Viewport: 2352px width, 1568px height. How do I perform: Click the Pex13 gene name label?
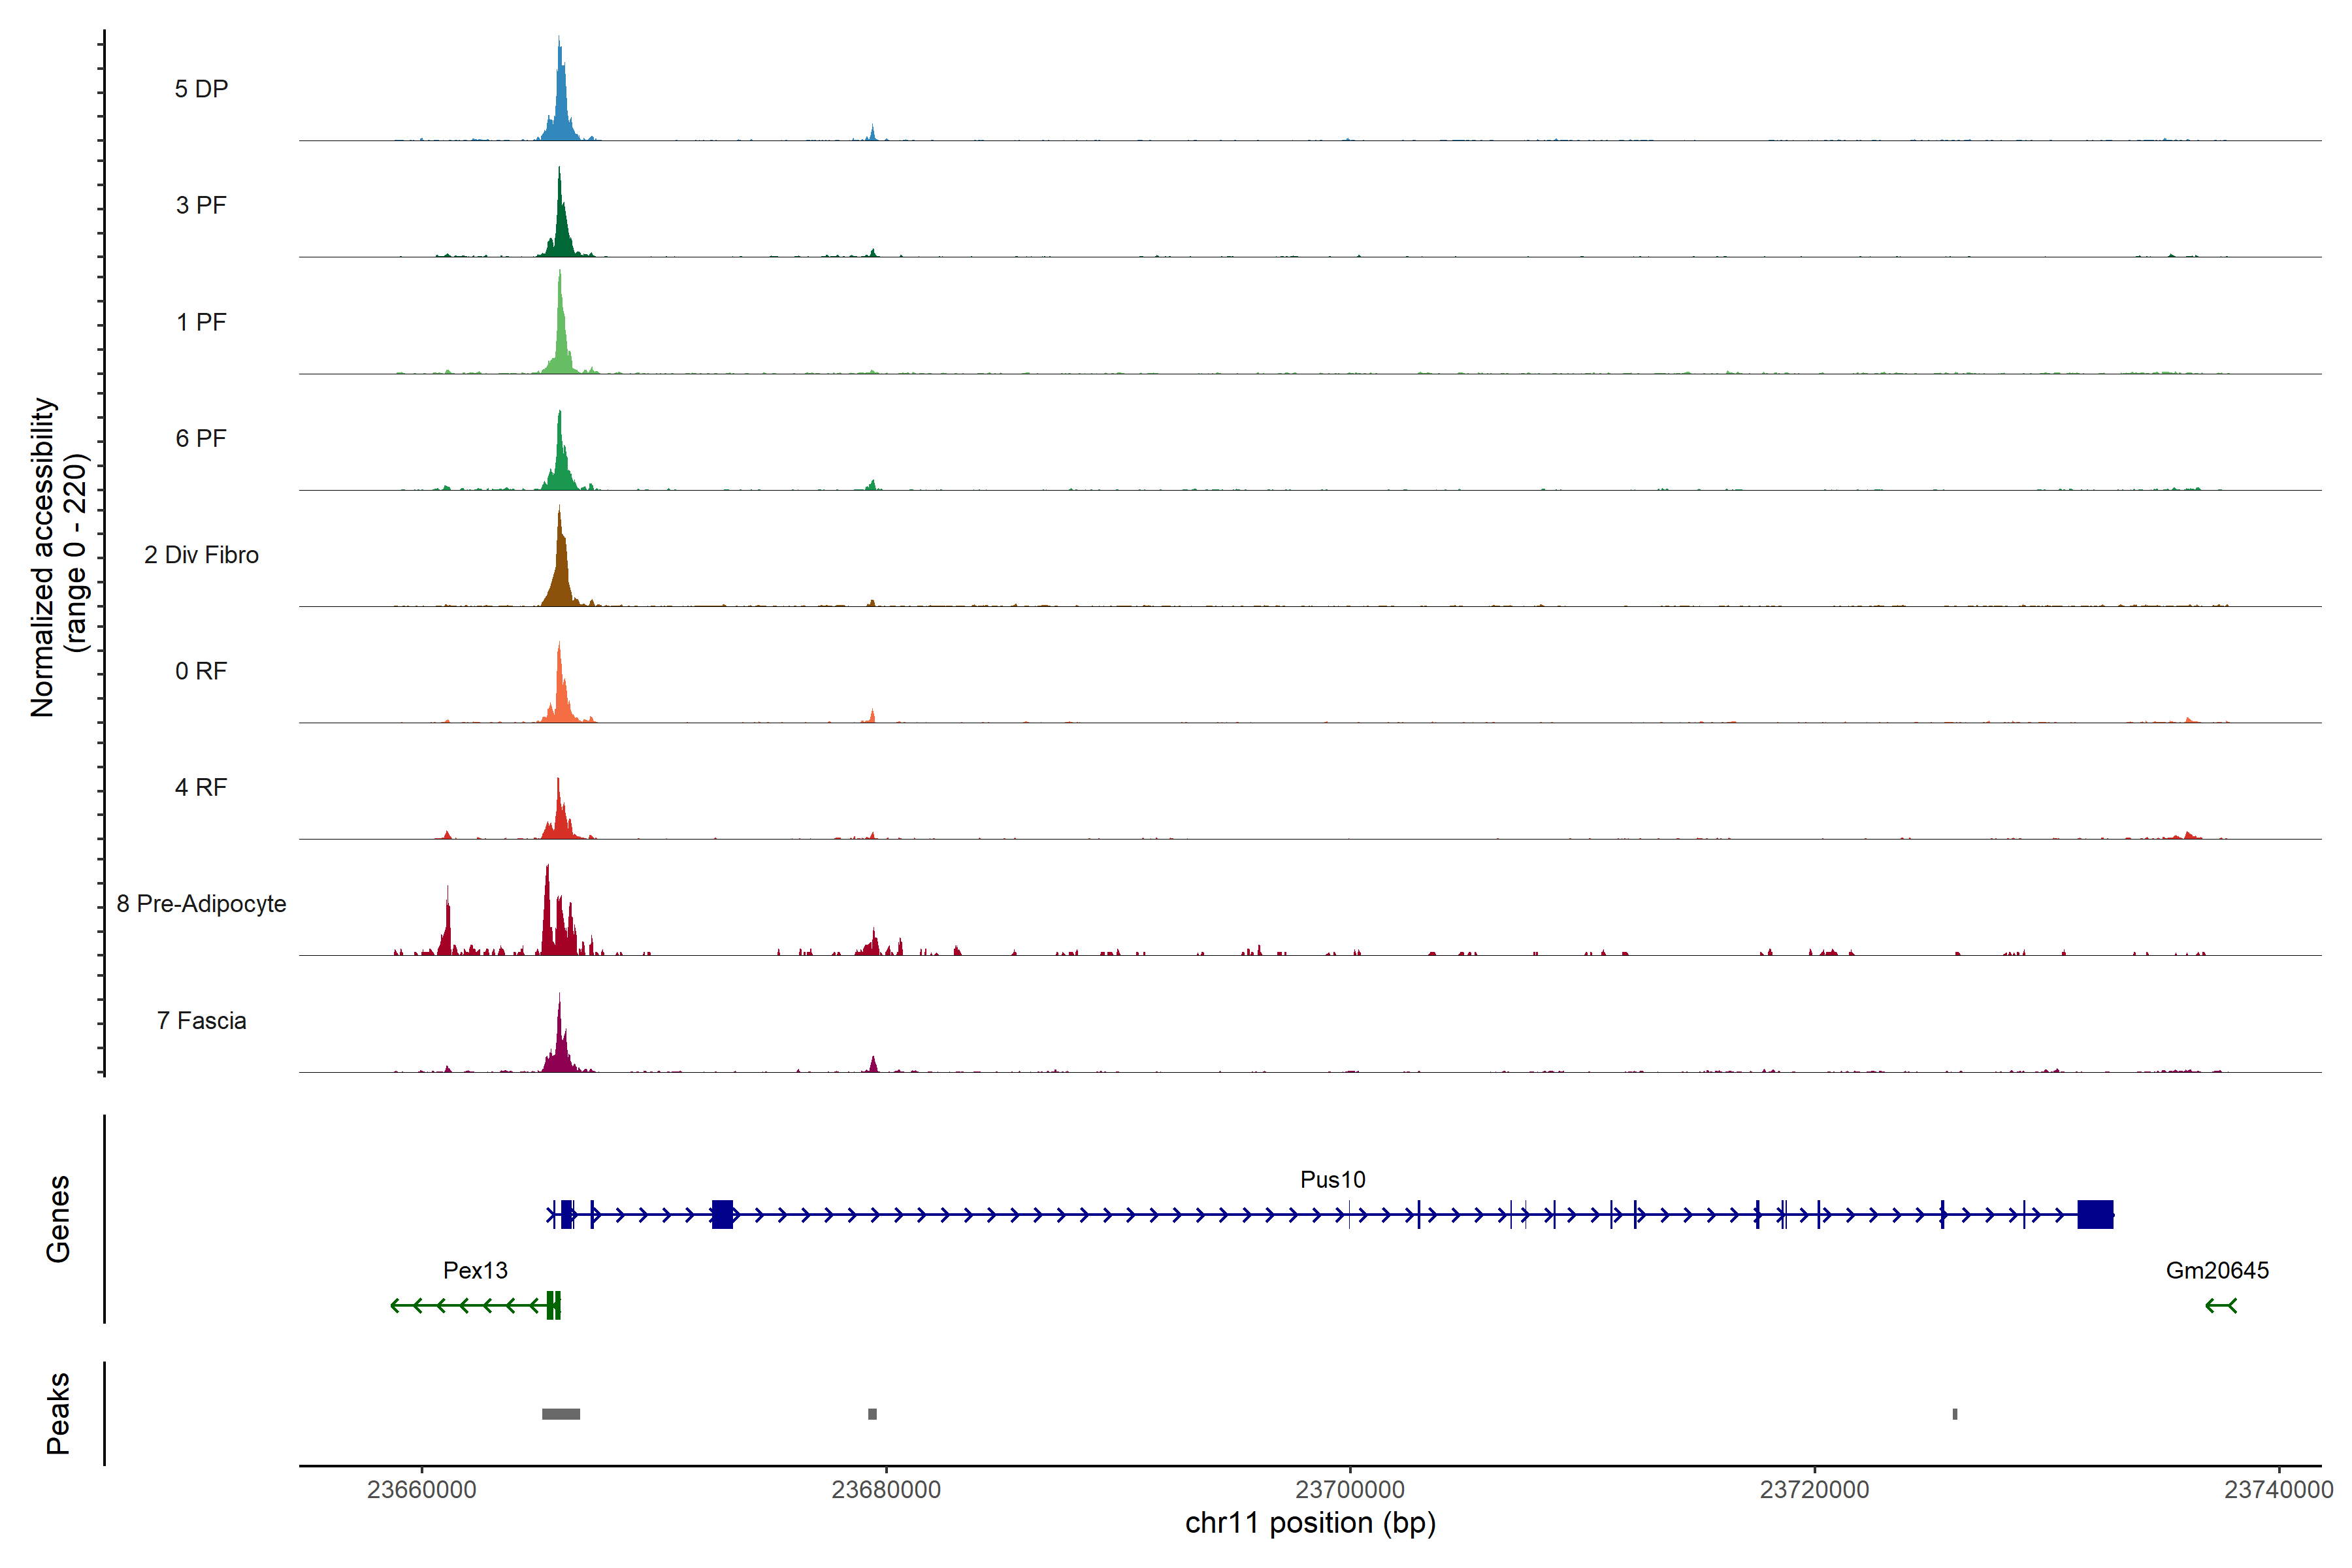(x=475, y=1270)
